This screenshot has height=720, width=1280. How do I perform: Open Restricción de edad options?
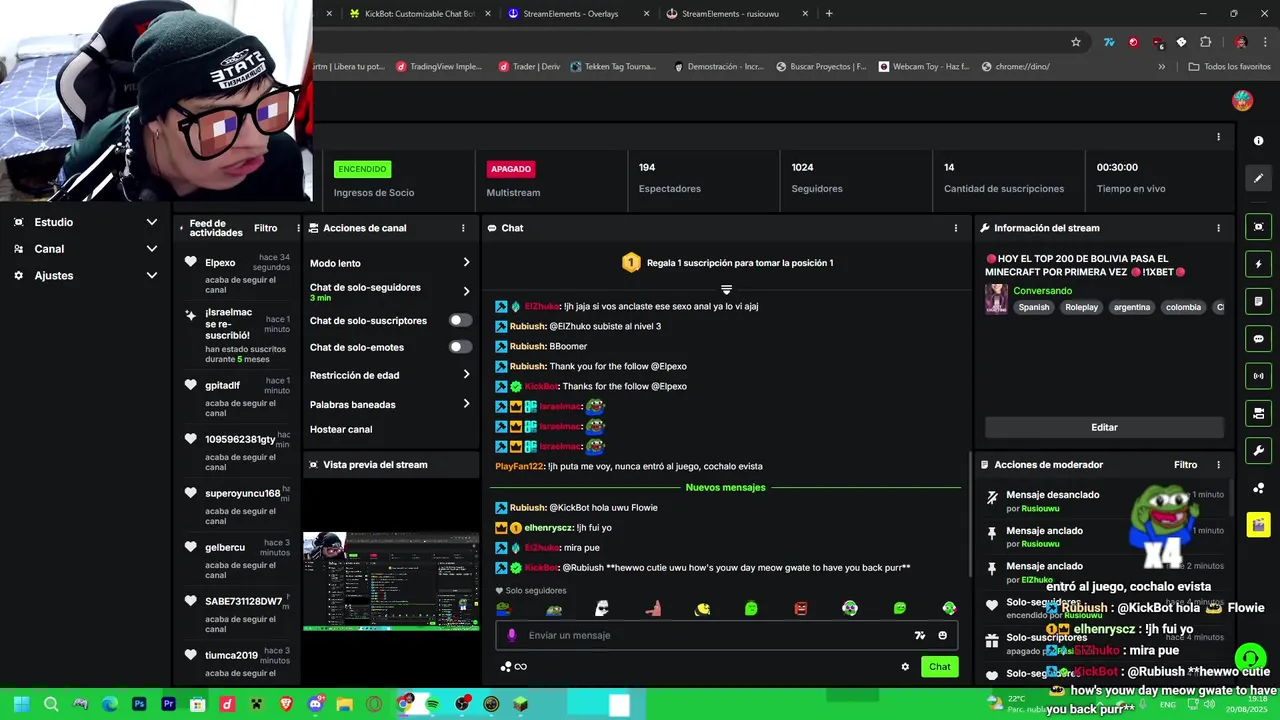pos(390,375)
